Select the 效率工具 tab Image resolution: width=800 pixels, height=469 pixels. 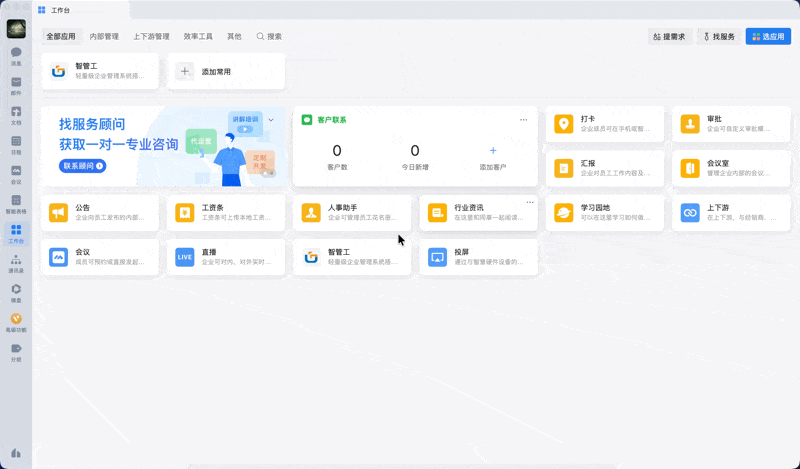coord(198,36)
